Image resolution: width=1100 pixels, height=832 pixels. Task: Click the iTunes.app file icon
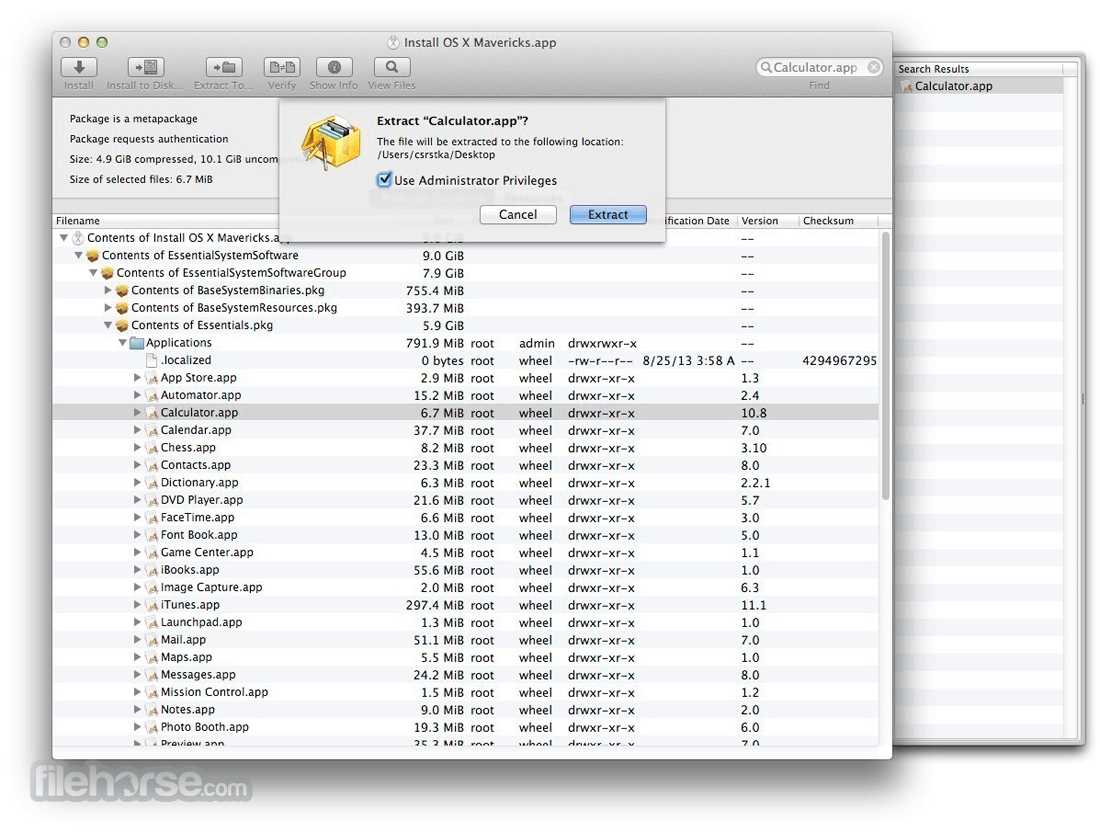click(x=151, y=605)
